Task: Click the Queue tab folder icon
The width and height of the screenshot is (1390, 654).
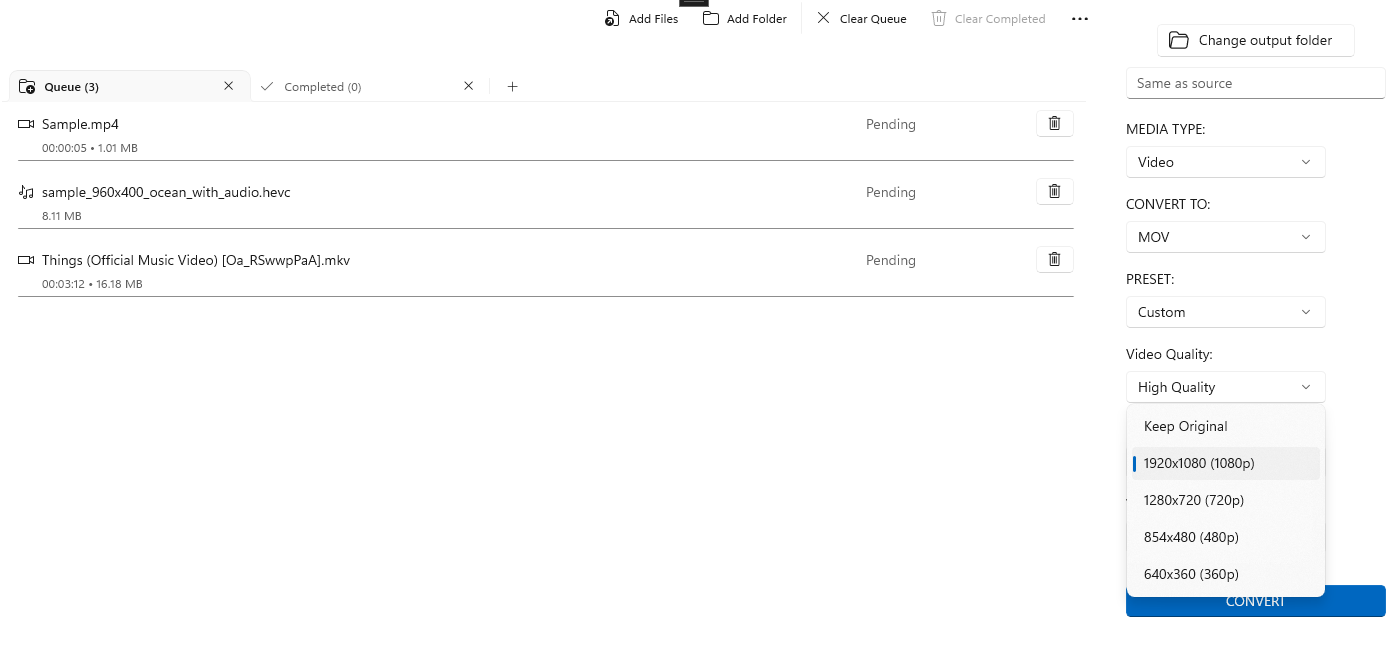Action: click(x=27, y=87)
